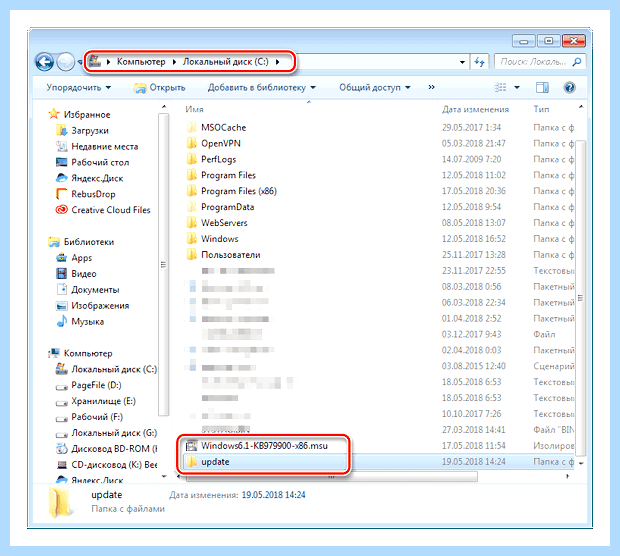Click the greyed Forward navigation arrow
Viewport: 620px width, 556px height.
pos(65,62)
